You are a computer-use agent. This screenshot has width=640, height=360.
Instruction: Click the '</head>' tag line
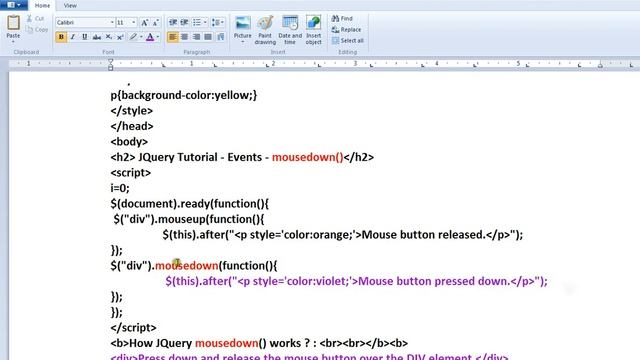click(132, 126)
